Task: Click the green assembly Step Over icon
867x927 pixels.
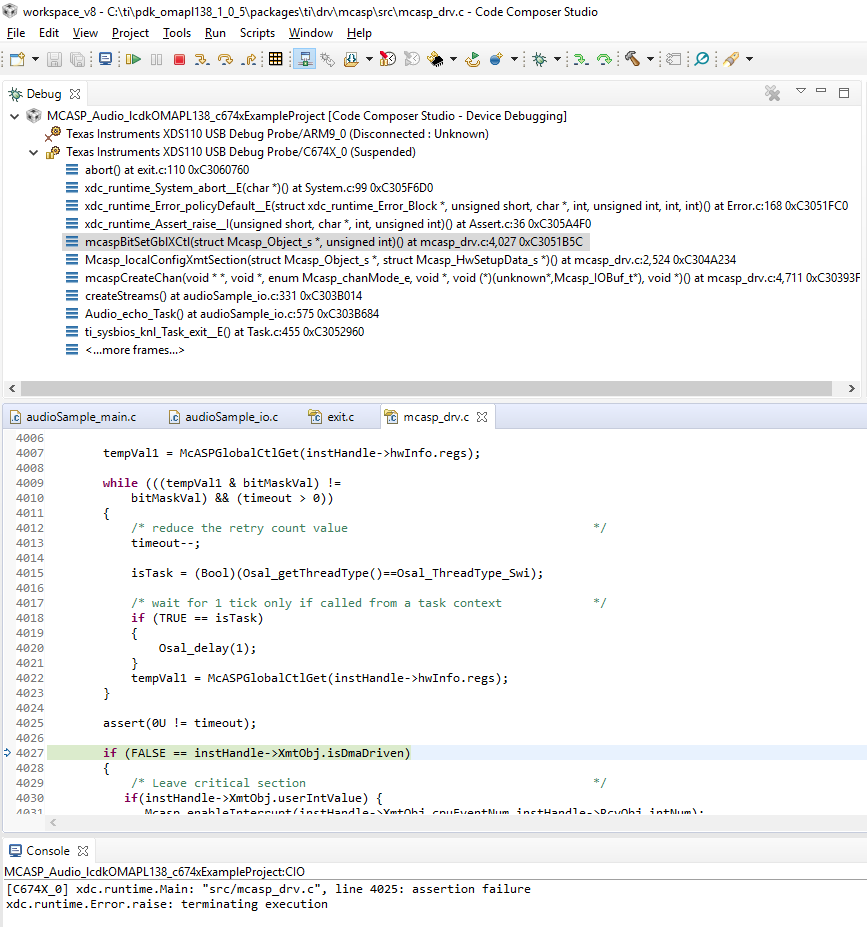Action: (x=605, y=59)
